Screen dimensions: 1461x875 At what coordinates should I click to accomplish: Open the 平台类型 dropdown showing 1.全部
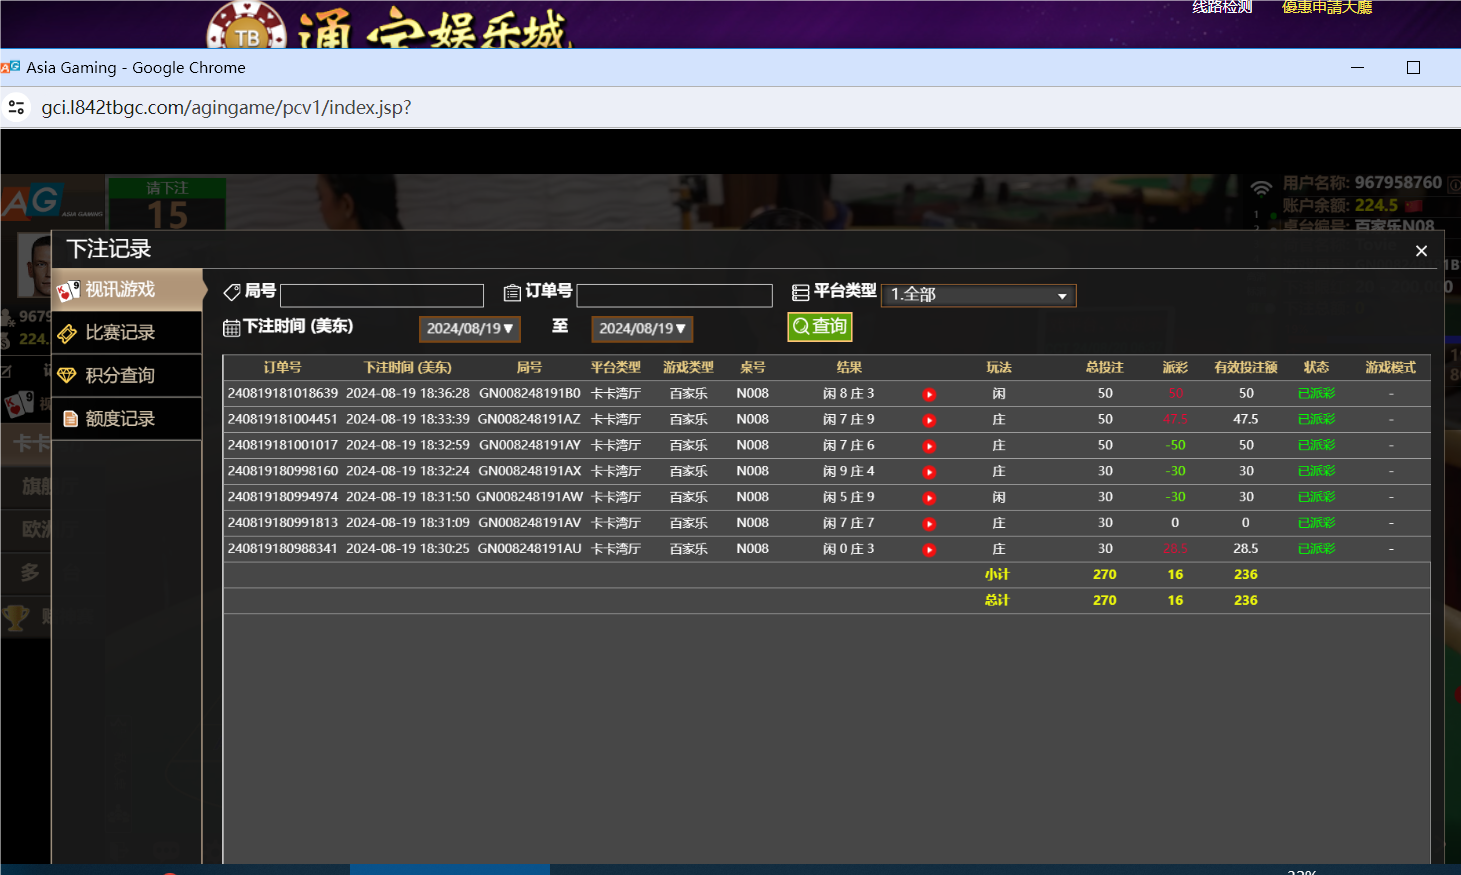(x=978, y=295)
